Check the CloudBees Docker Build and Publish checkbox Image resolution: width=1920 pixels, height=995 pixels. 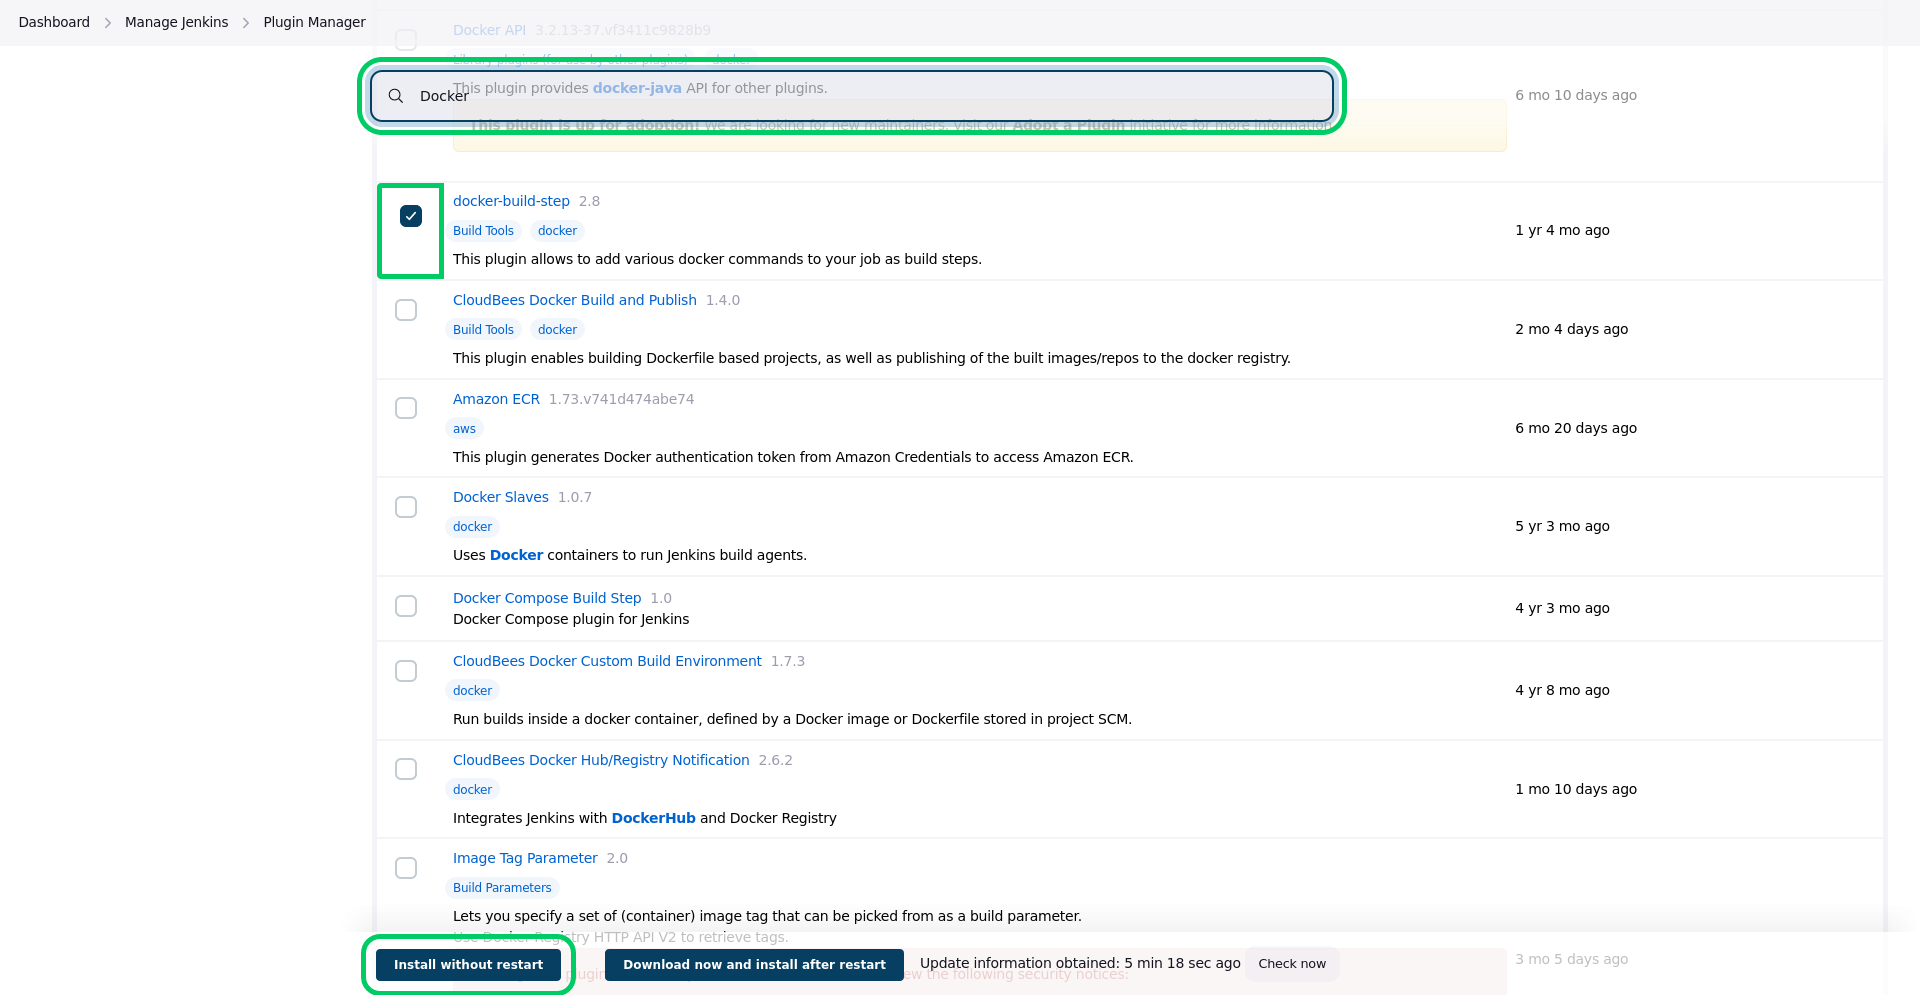[x=406, y=310]
